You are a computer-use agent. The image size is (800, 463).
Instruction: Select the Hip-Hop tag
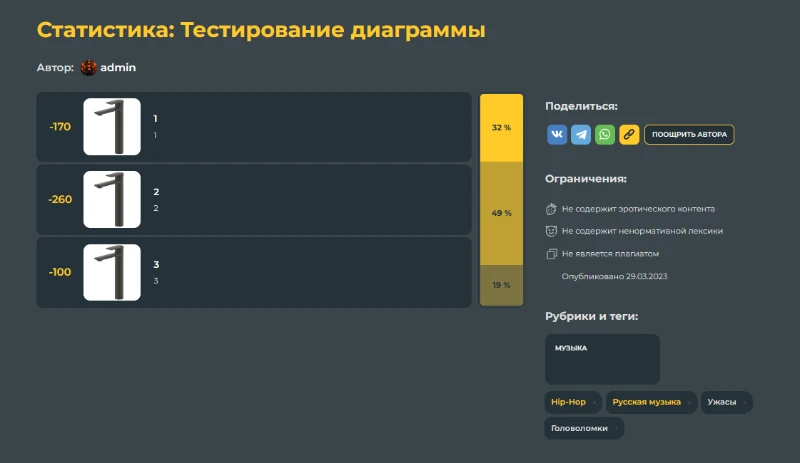click(x=573, y=402)
